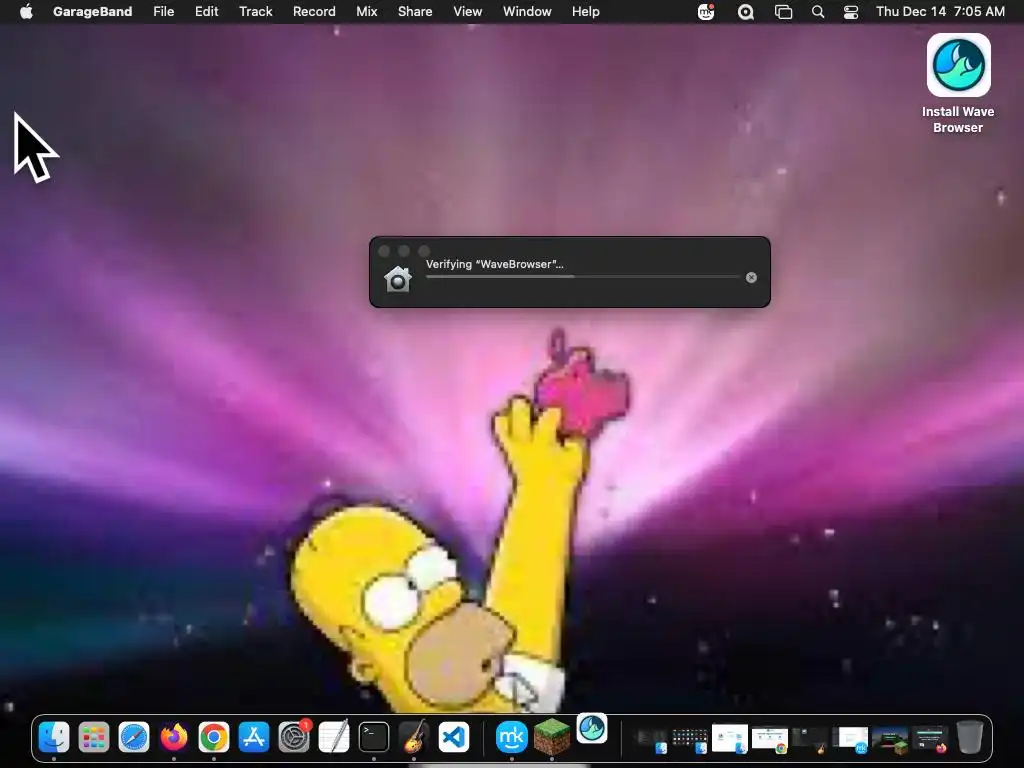Launch Firefox from the Dock
This screenshot has width=1024, height=768.
point(174,737)
